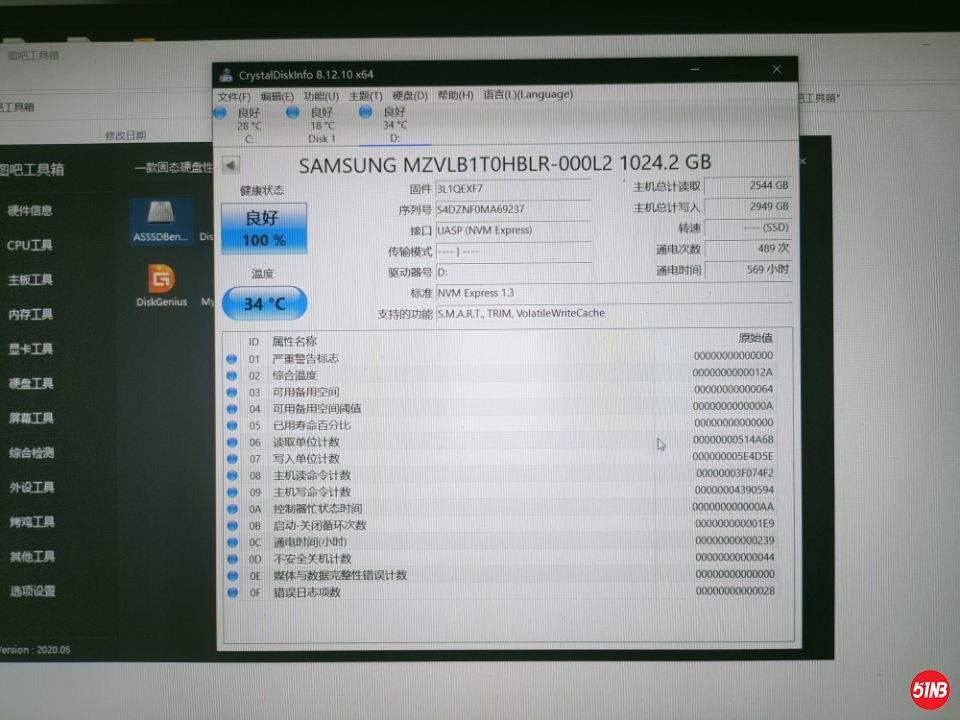Open CPU工具 in the sidebar

click(30, 245)
